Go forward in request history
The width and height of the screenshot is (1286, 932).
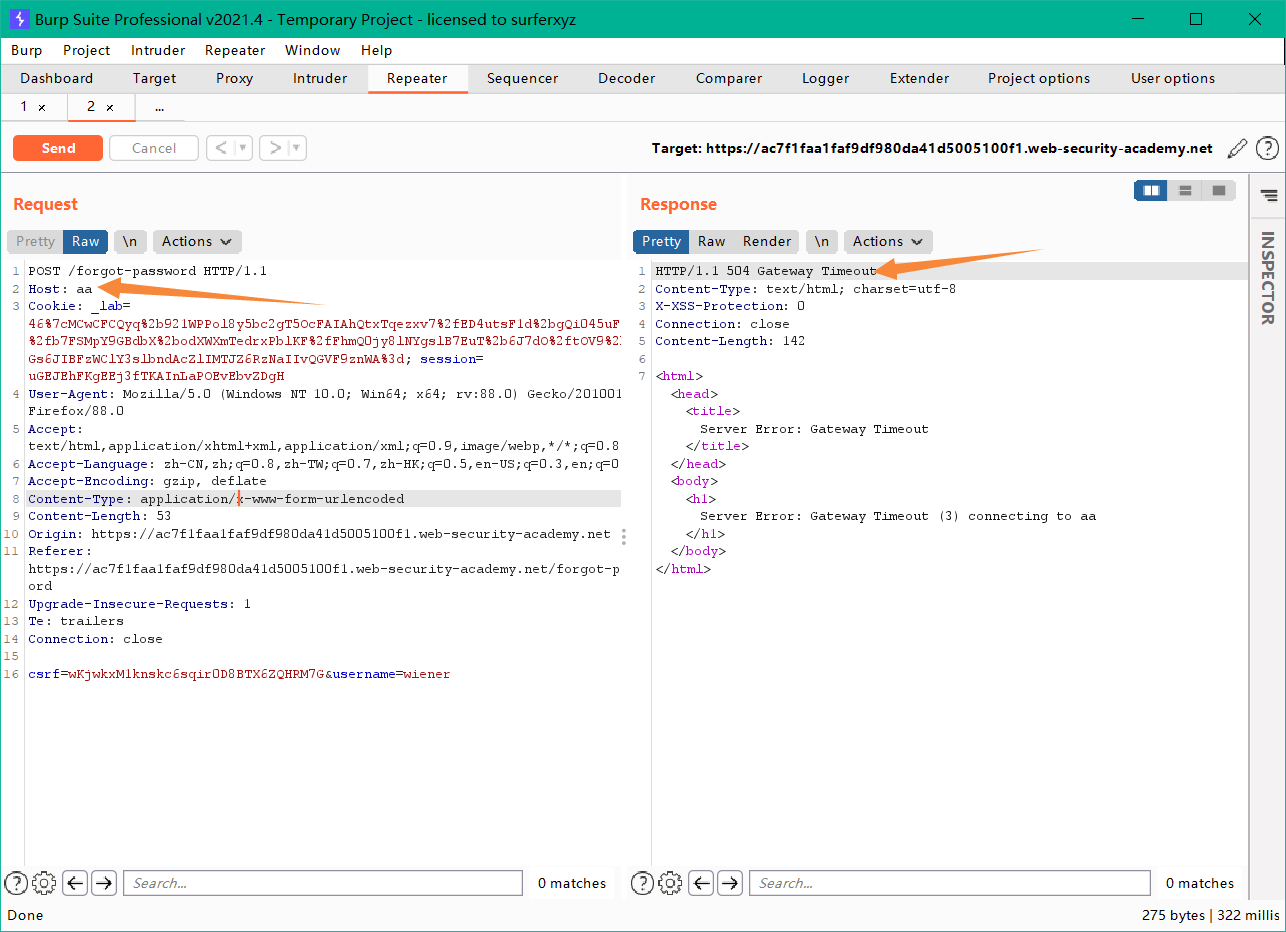coord(275,148)
